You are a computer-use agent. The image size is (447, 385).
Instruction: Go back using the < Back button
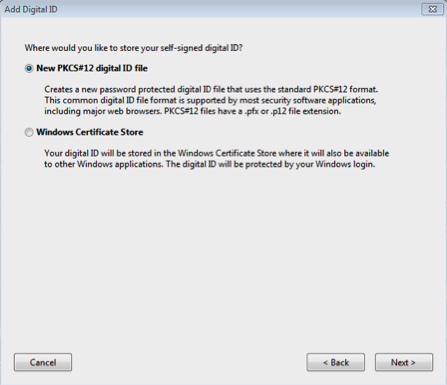[336, 362]
